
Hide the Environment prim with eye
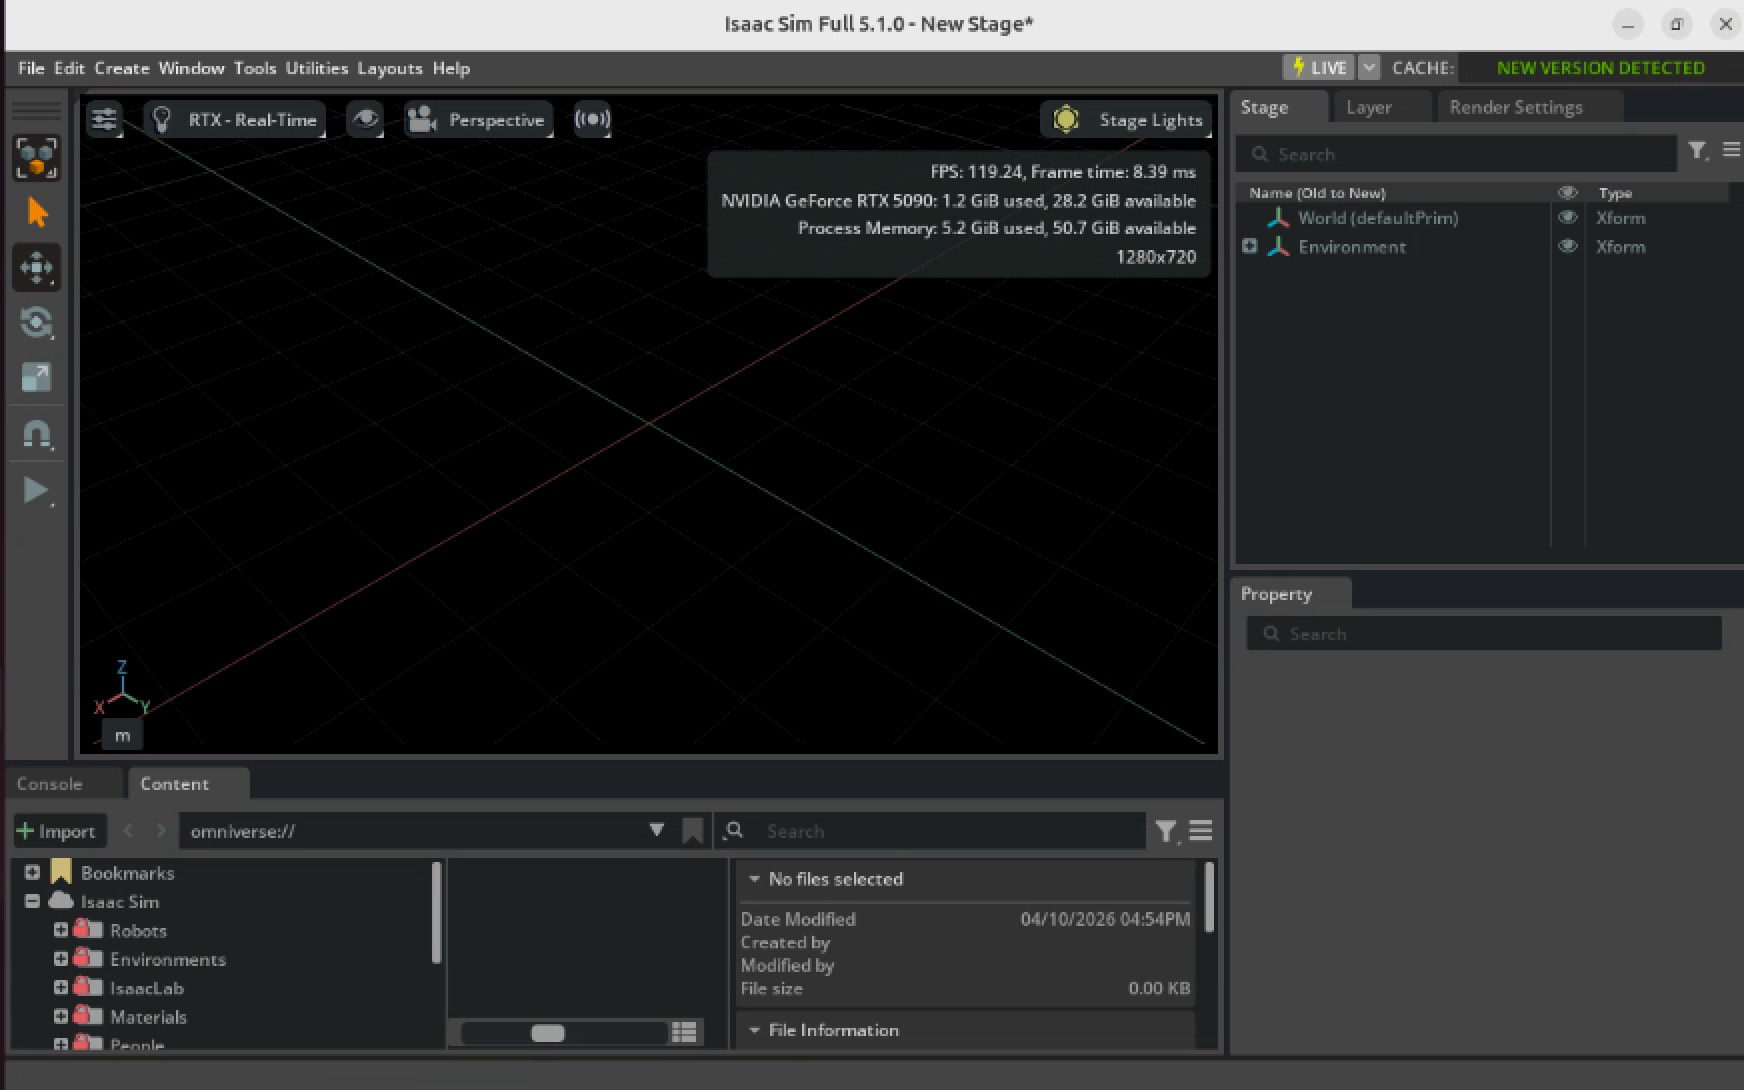[x=1567, y=247]
